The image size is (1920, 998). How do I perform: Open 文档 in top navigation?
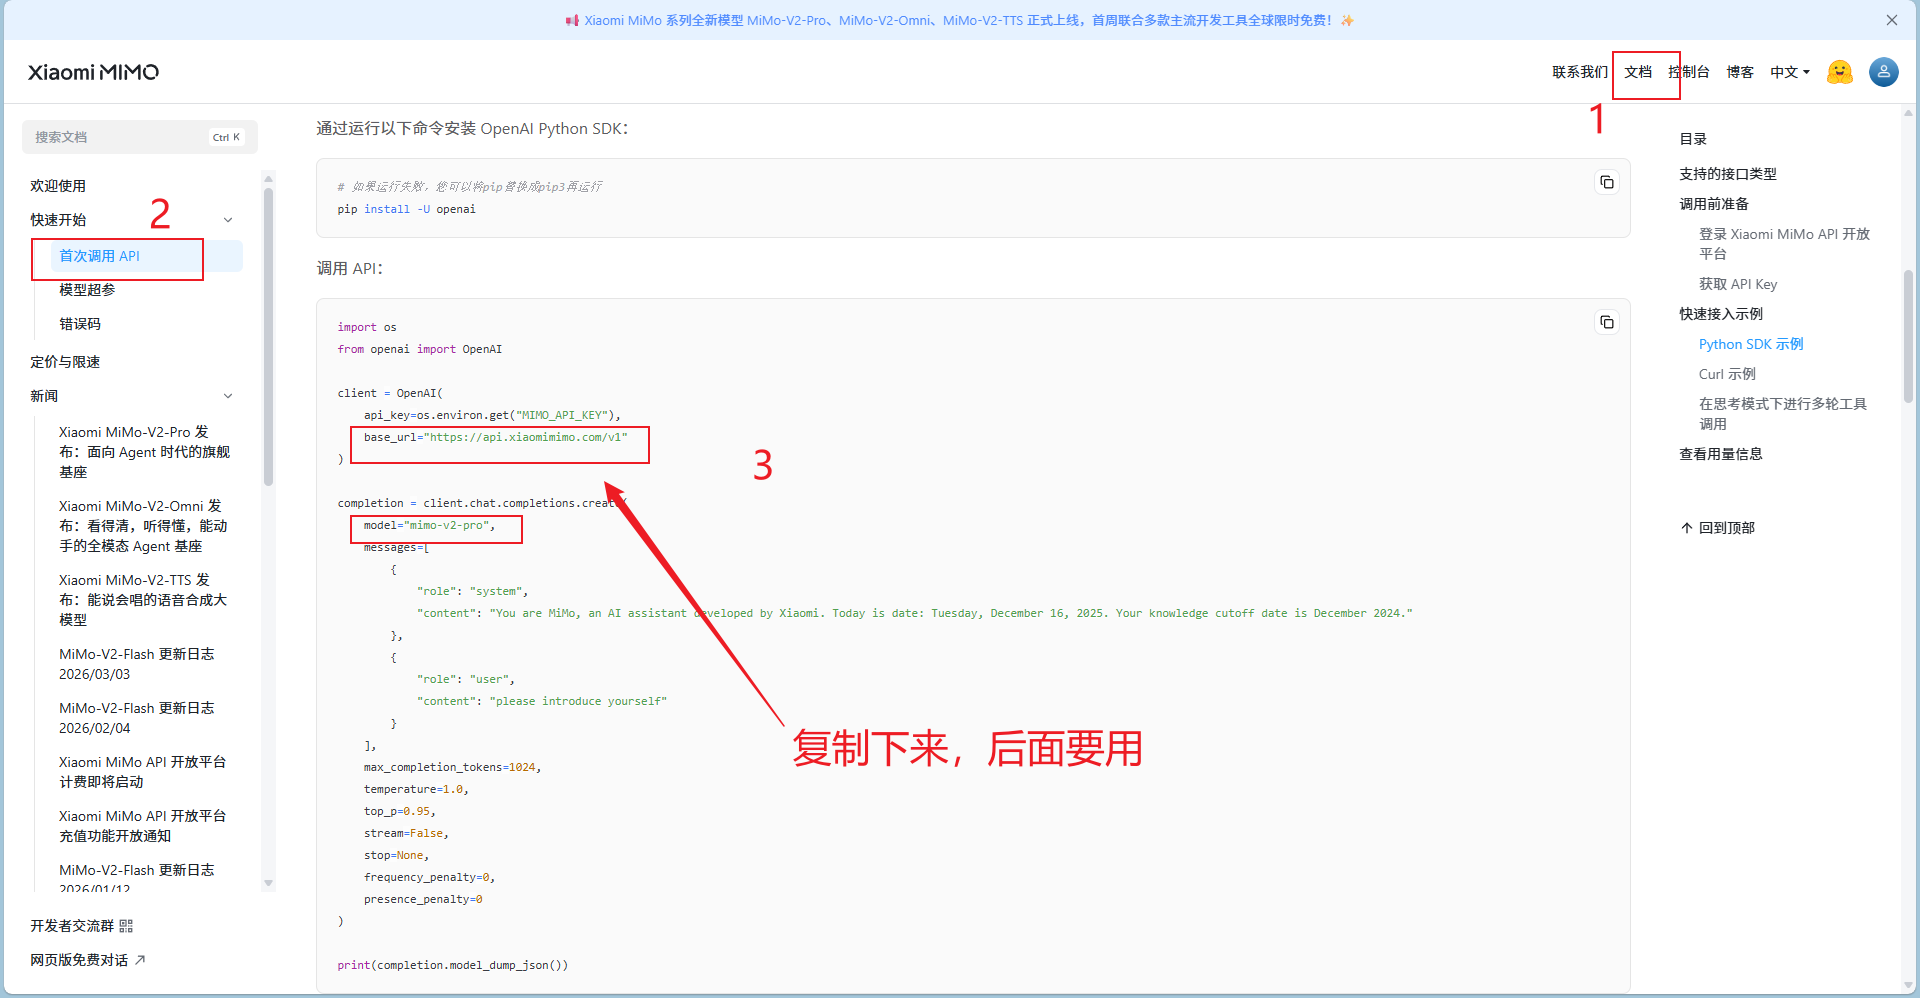point(1638,72)
